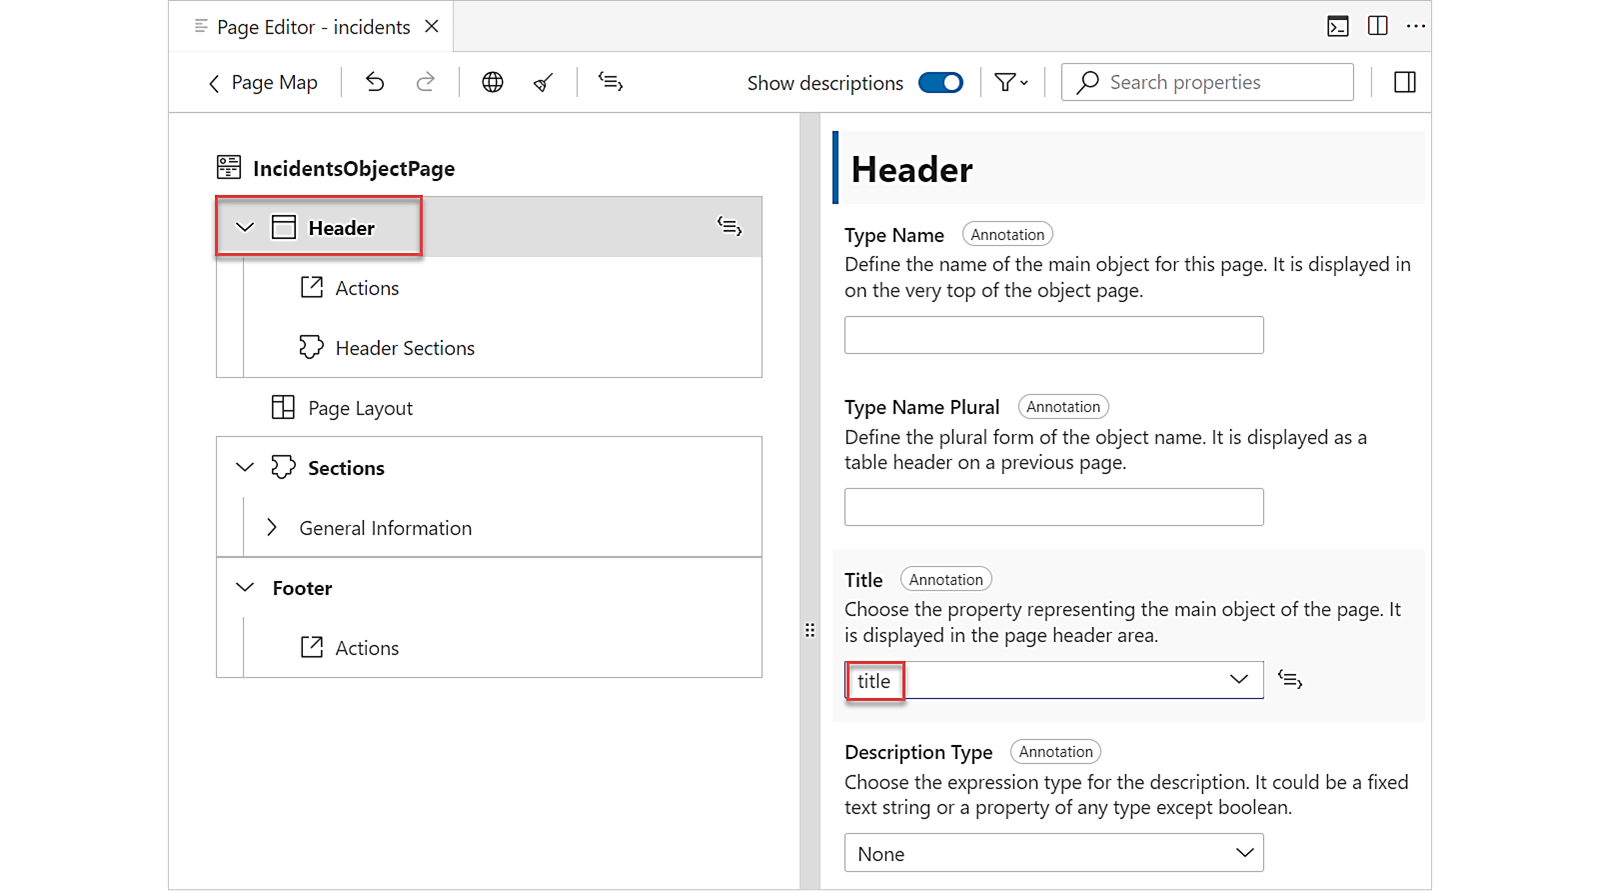This screenshot has height=891, width=1600.
Task: Select IncidentsObjectPage root node
Action: tap(354, 168)
